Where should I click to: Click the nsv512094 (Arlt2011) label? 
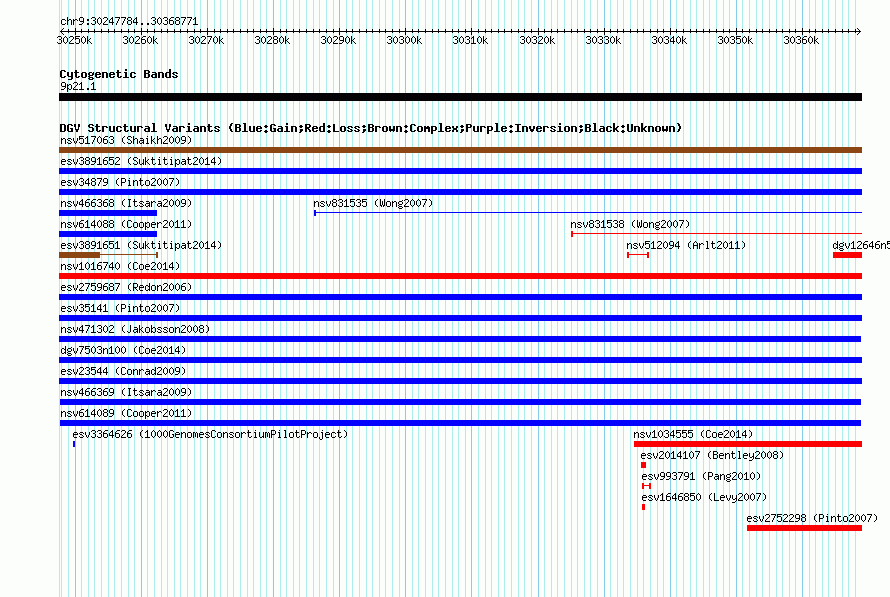coord(686,245)
